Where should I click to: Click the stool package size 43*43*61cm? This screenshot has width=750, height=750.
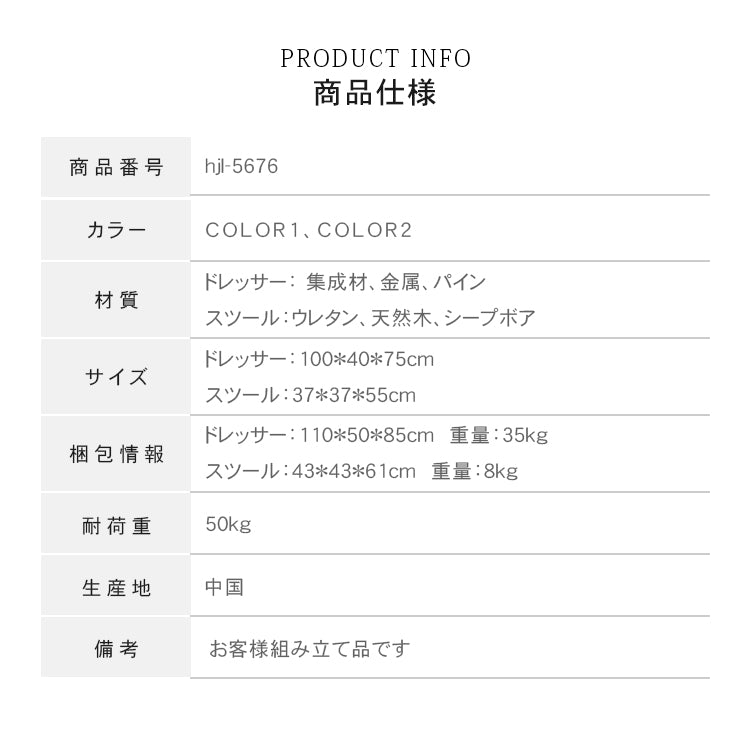click(354, 472)
